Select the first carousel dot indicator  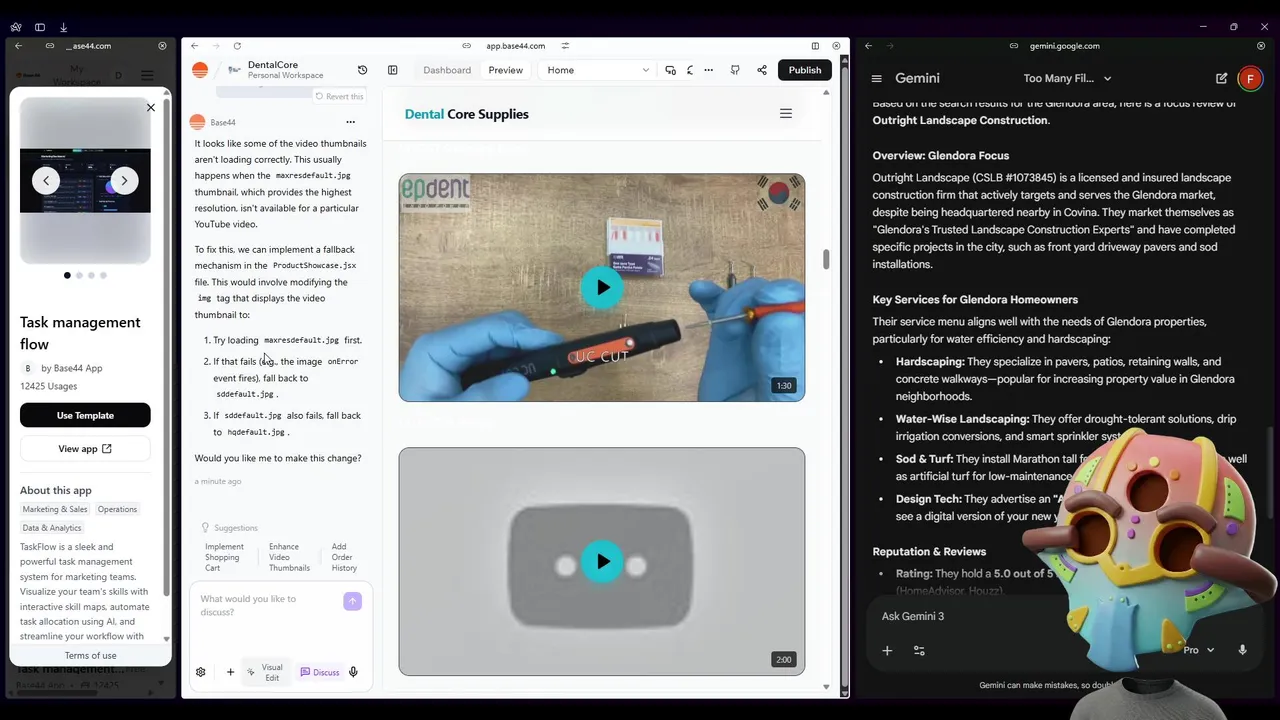coord(67,275)
